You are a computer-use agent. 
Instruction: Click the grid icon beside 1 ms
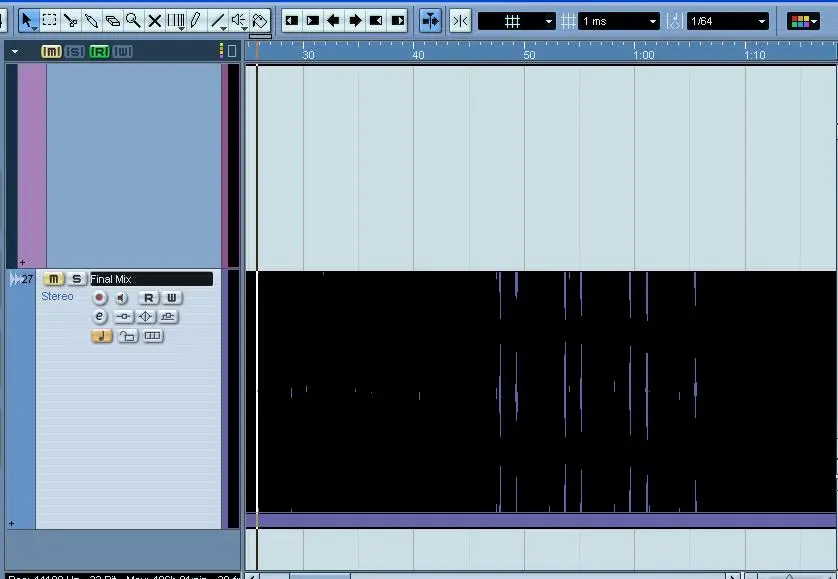tap(568, 21)
